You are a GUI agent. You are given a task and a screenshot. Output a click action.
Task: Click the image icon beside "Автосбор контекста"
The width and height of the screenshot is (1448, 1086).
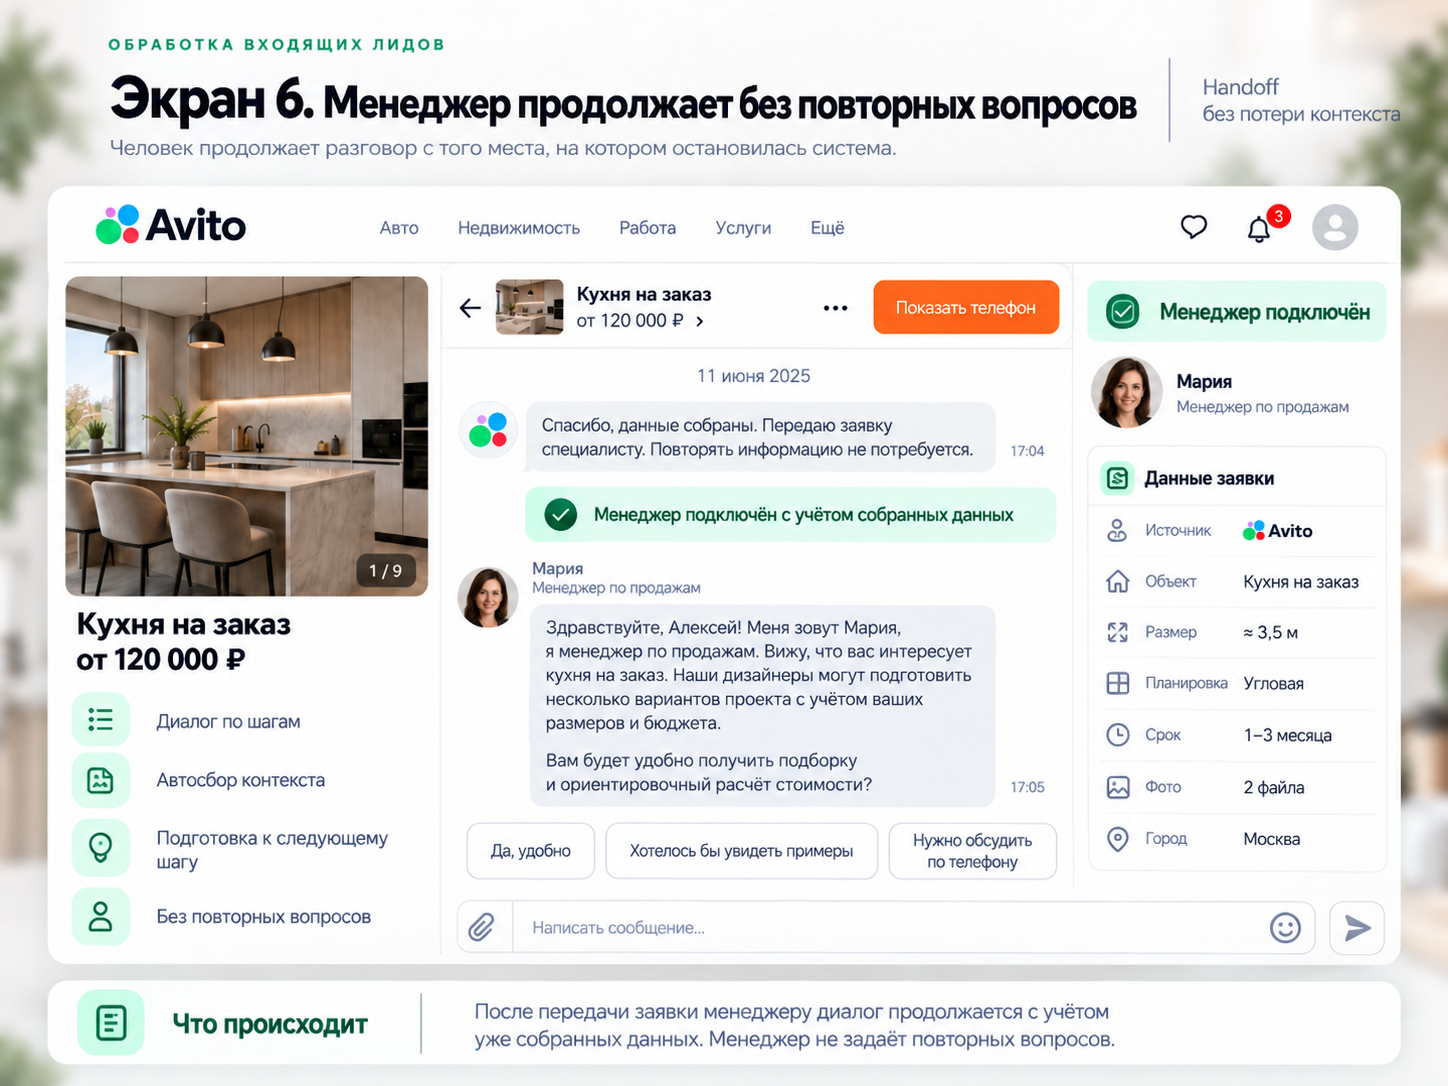tap(101, 780)
